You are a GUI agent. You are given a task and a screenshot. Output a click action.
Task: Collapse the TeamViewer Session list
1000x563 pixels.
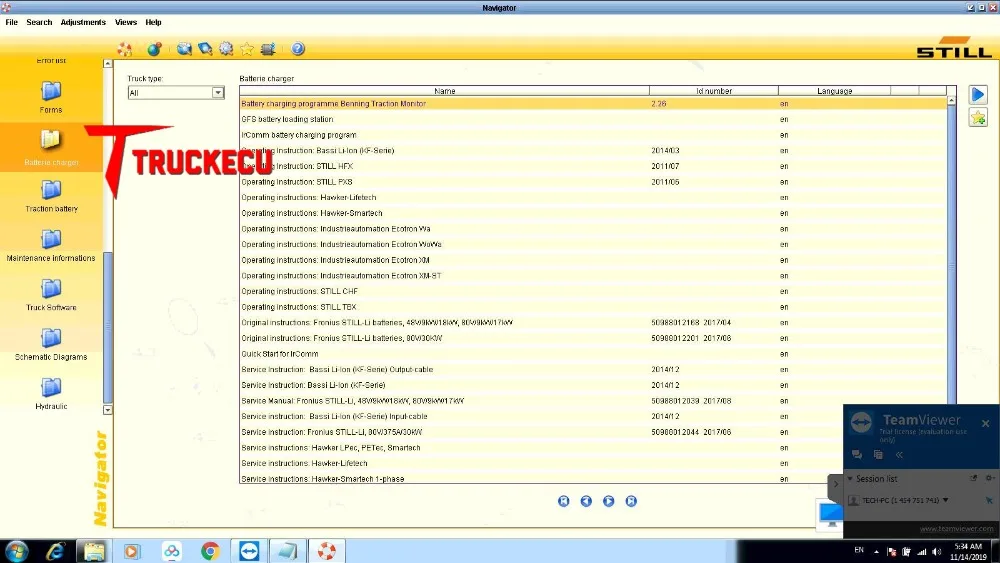point(850,478)
